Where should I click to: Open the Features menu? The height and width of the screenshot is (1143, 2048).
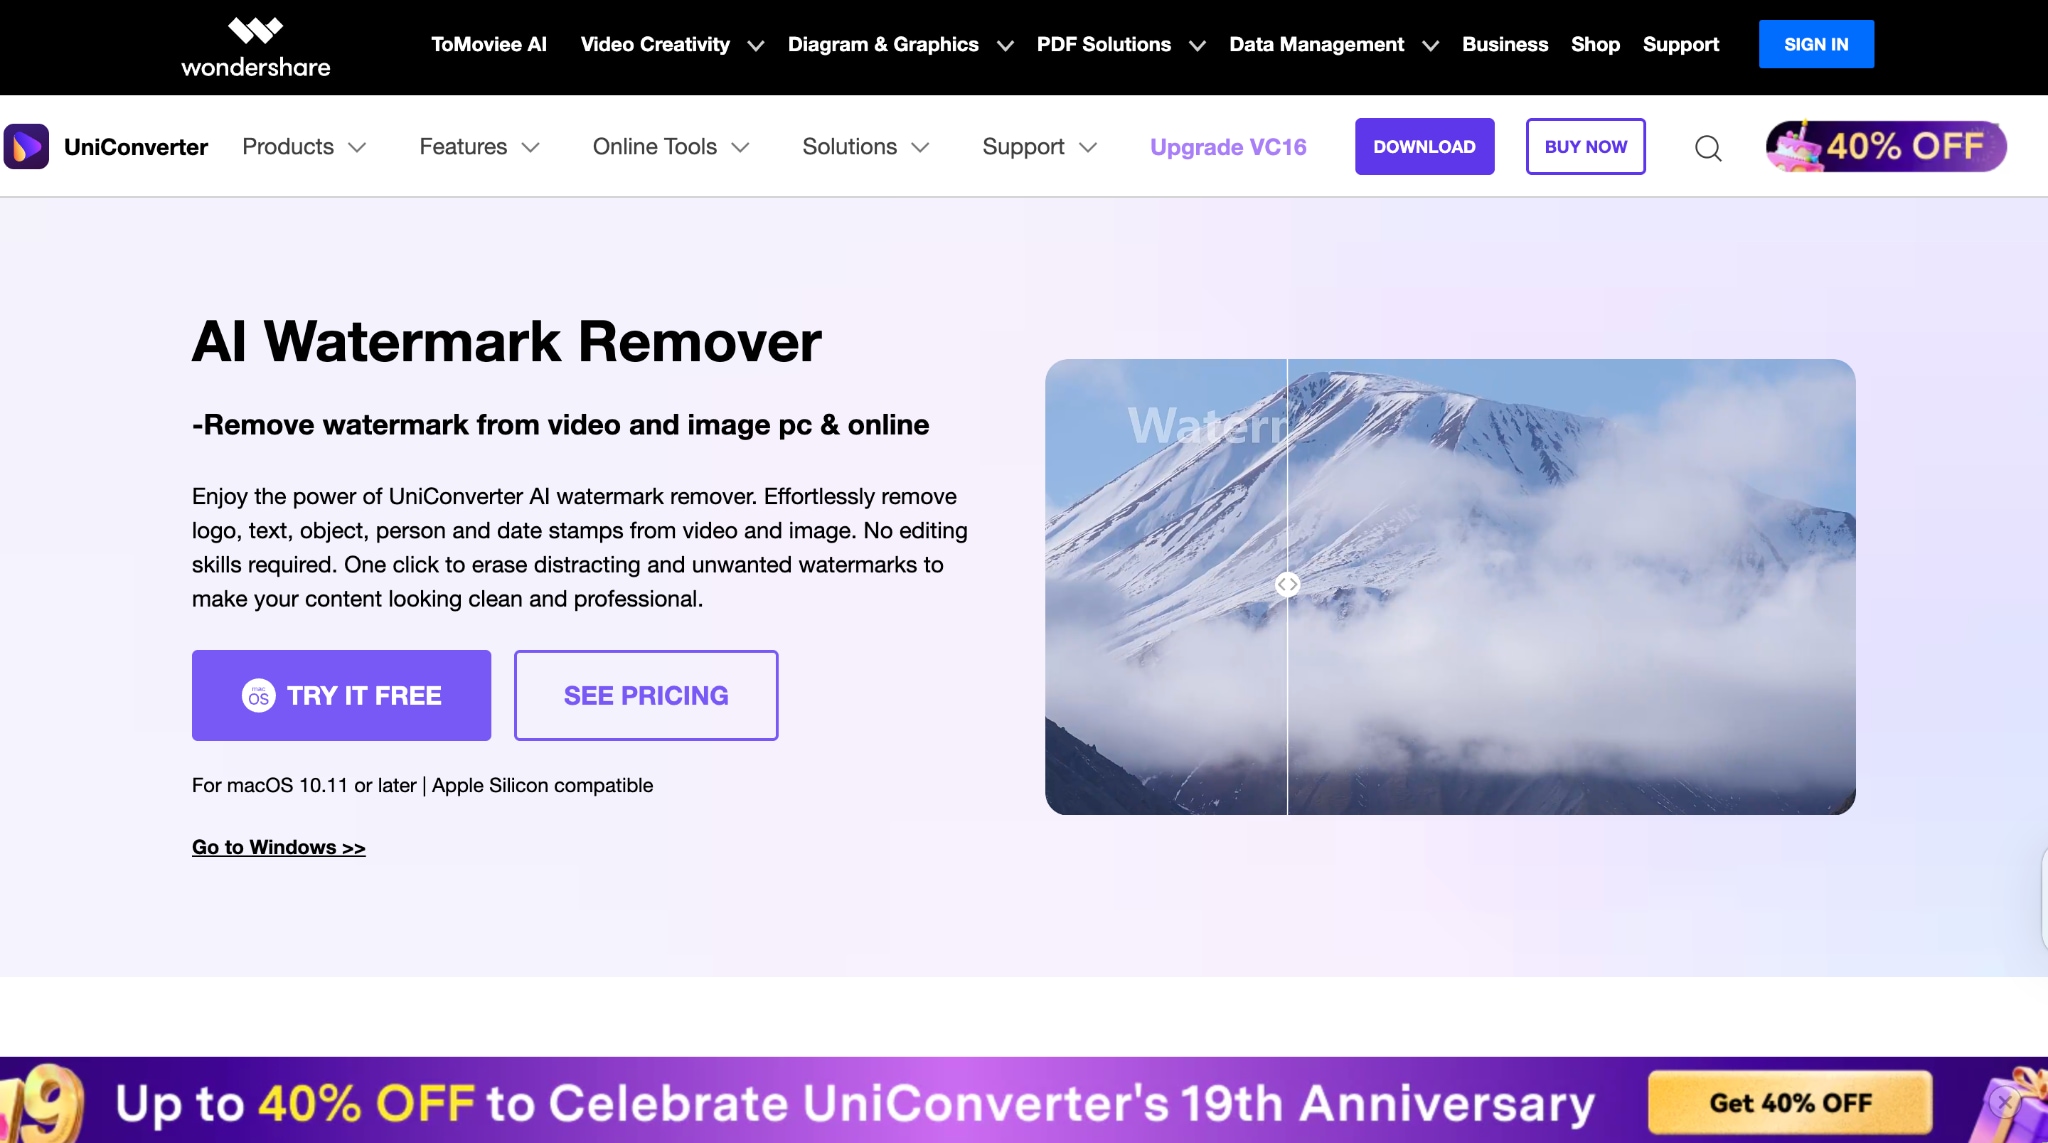[x=479, y=147]
